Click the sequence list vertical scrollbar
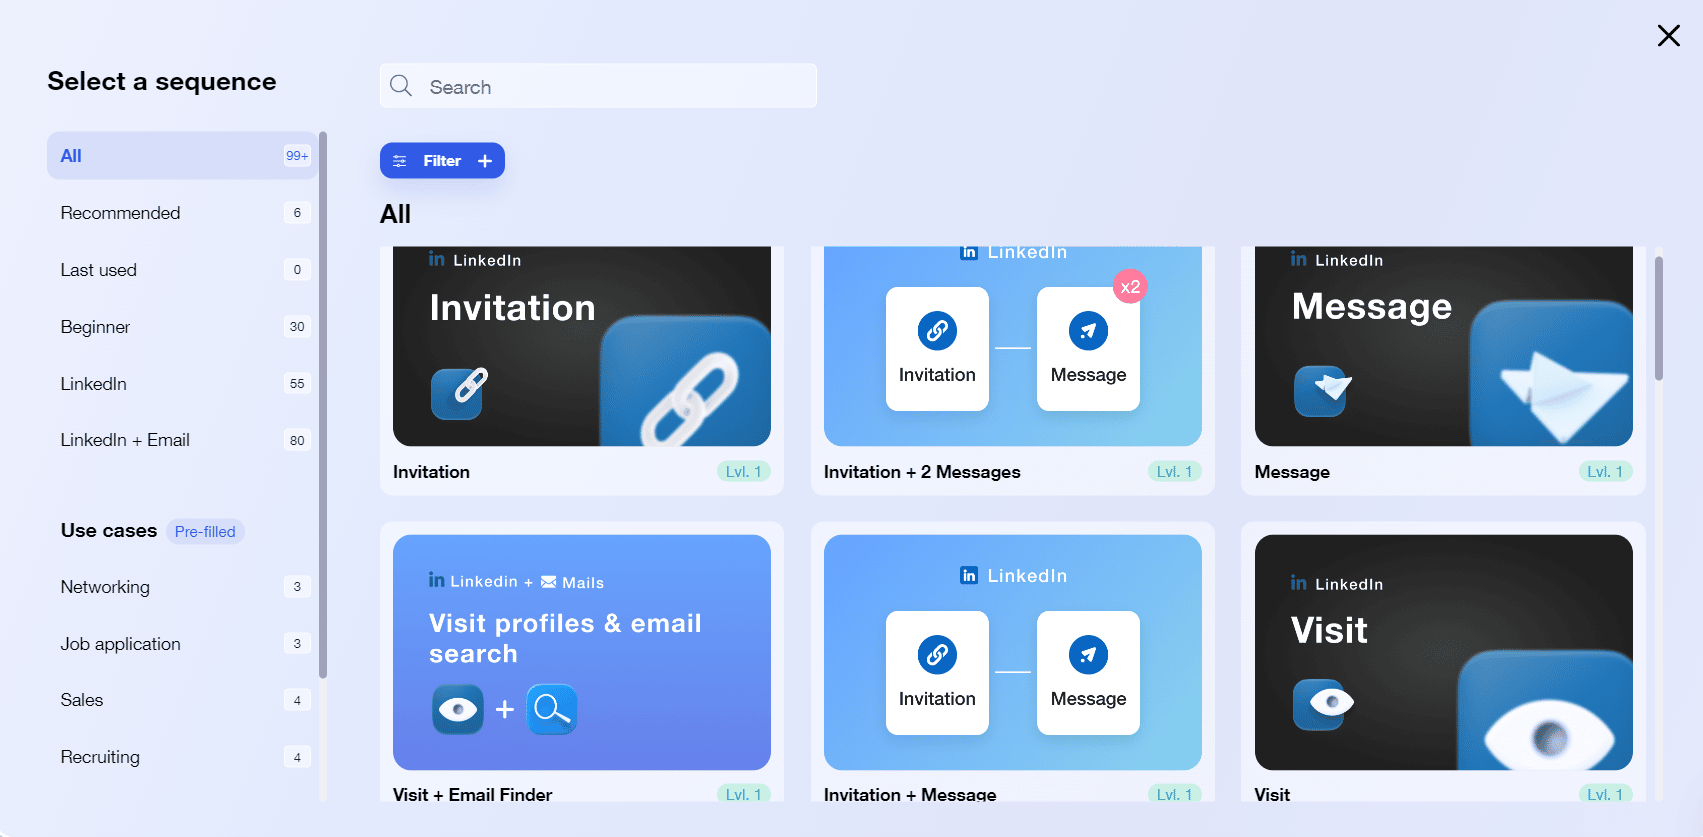The height and width of the screenshot is (837, 1703). tap(1659, 320)
